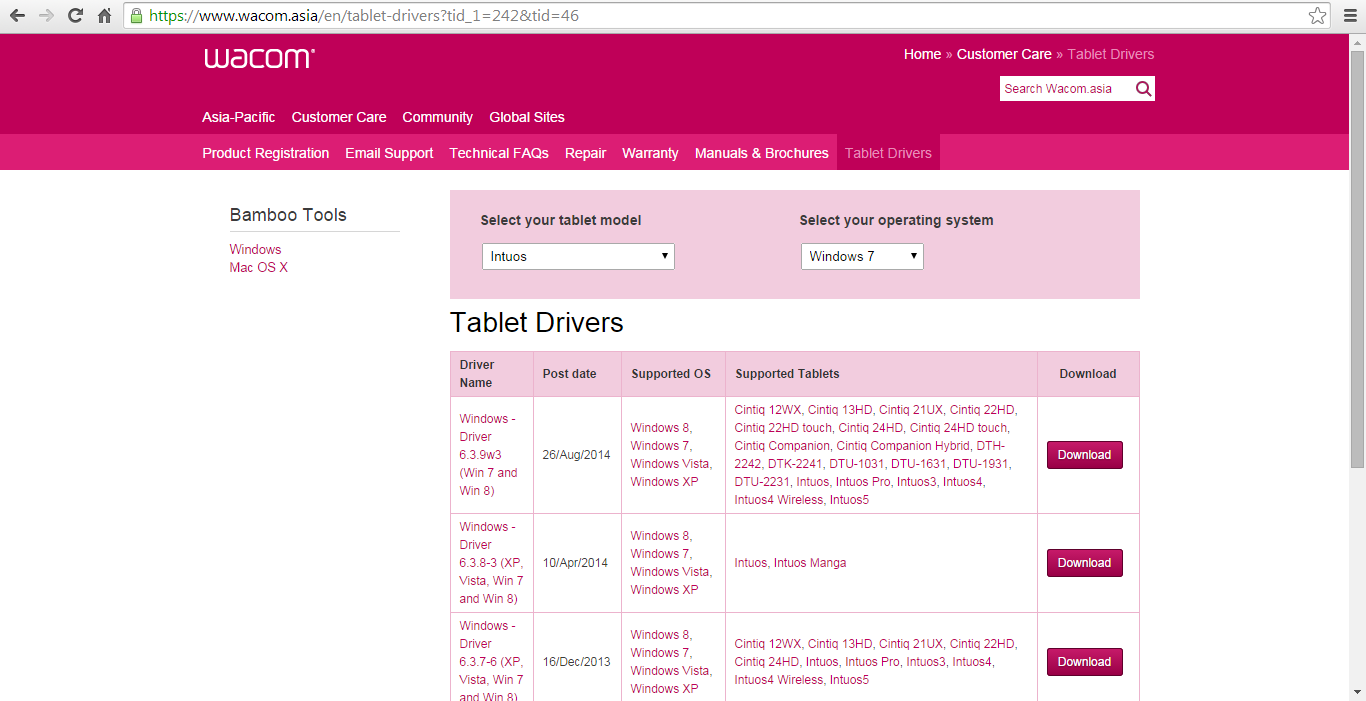Click the Customer Care breadcrumb link

pos(1004,55)
